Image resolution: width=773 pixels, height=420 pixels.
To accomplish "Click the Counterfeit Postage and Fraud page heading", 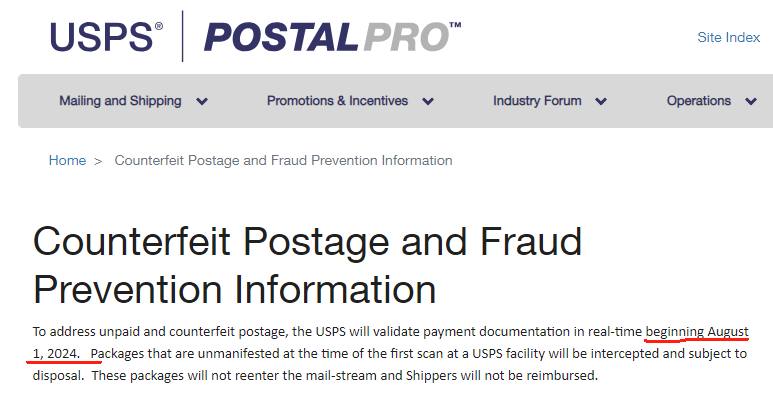I will click(x=307, y=265).
